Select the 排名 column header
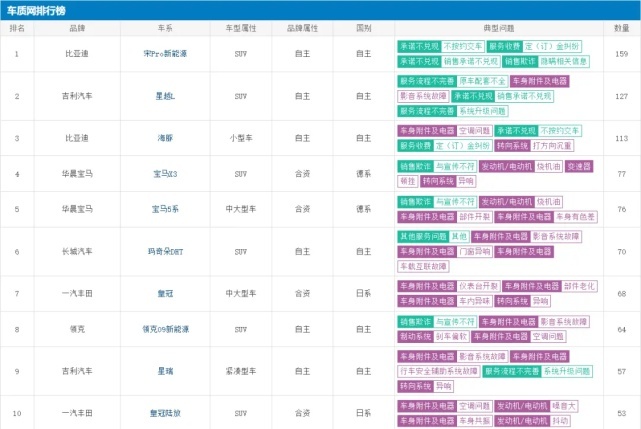641x429 pixels. [17, 28]
